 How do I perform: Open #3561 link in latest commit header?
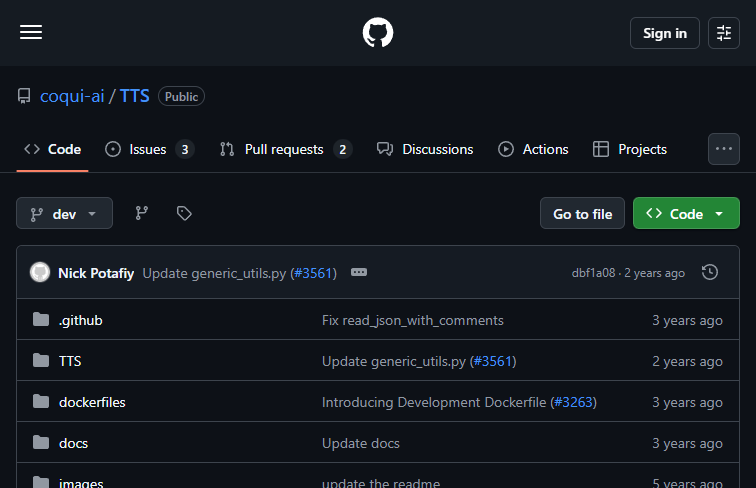[313, 273]
